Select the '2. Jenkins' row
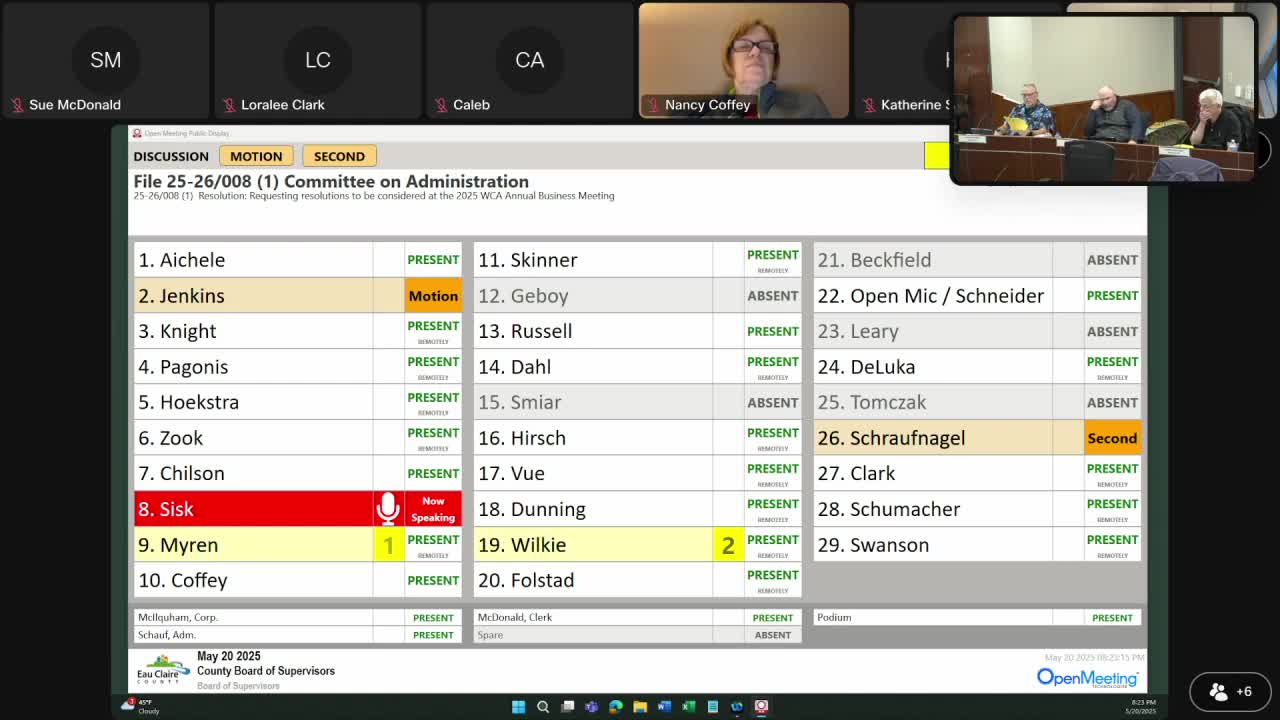The height and width of the screenshot is (720, 1280). point(298,296)
